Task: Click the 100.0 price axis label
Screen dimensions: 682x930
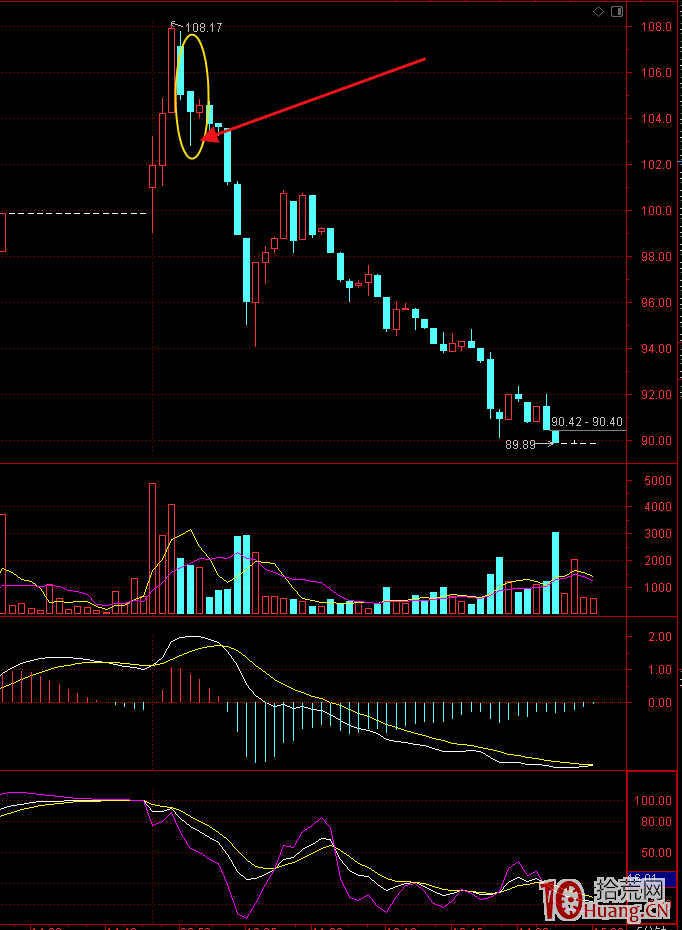Action: coord(656,211)
